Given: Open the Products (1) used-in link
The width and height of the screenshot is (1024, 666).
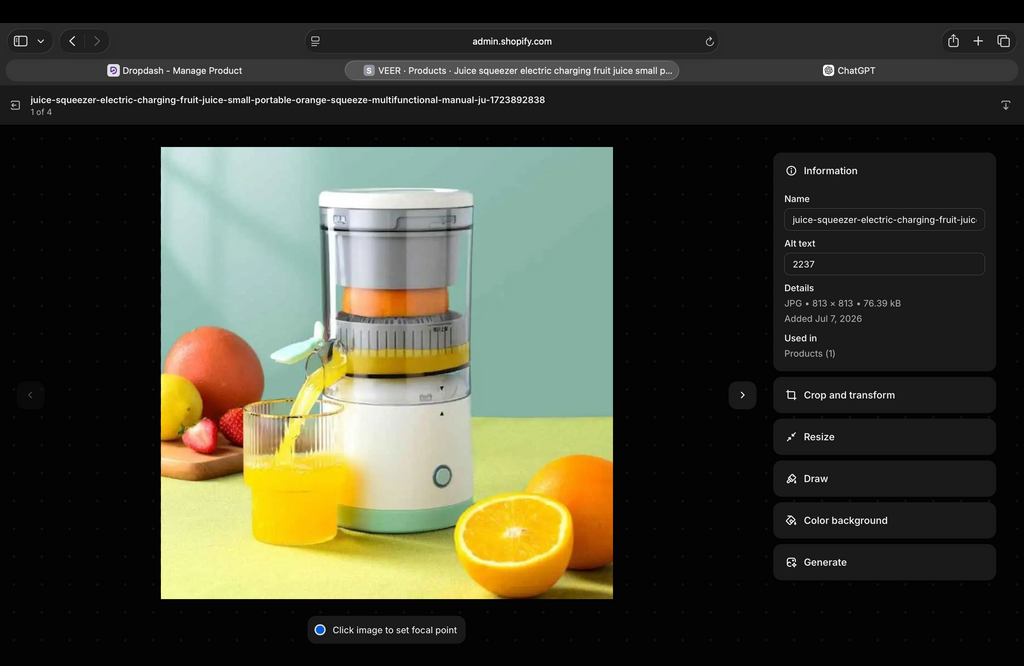Looking at the screenshot, I should pyautogui.click(x=809, y=353).
